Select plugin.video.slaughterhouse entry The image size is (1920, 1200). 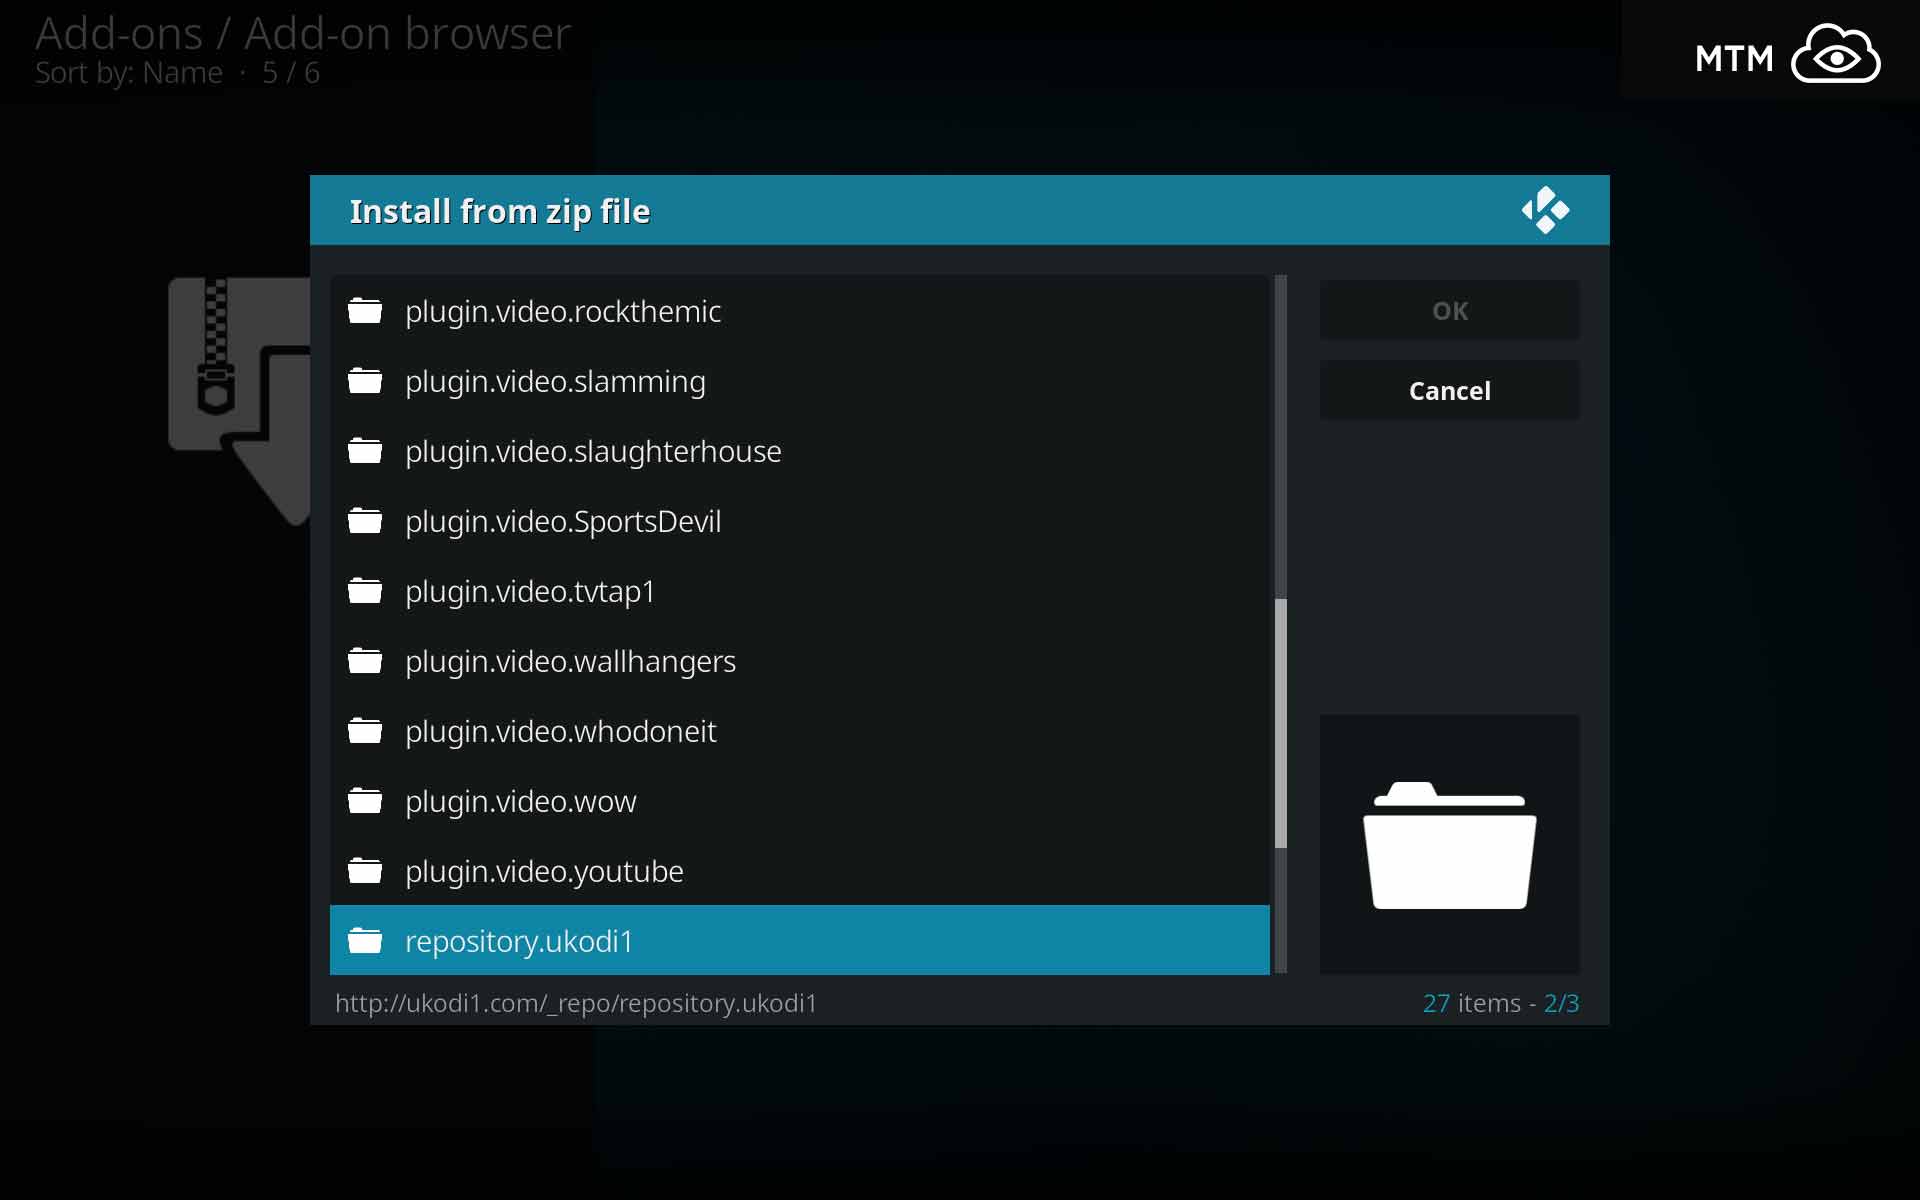pyautogui.click(x=800, y=451)
